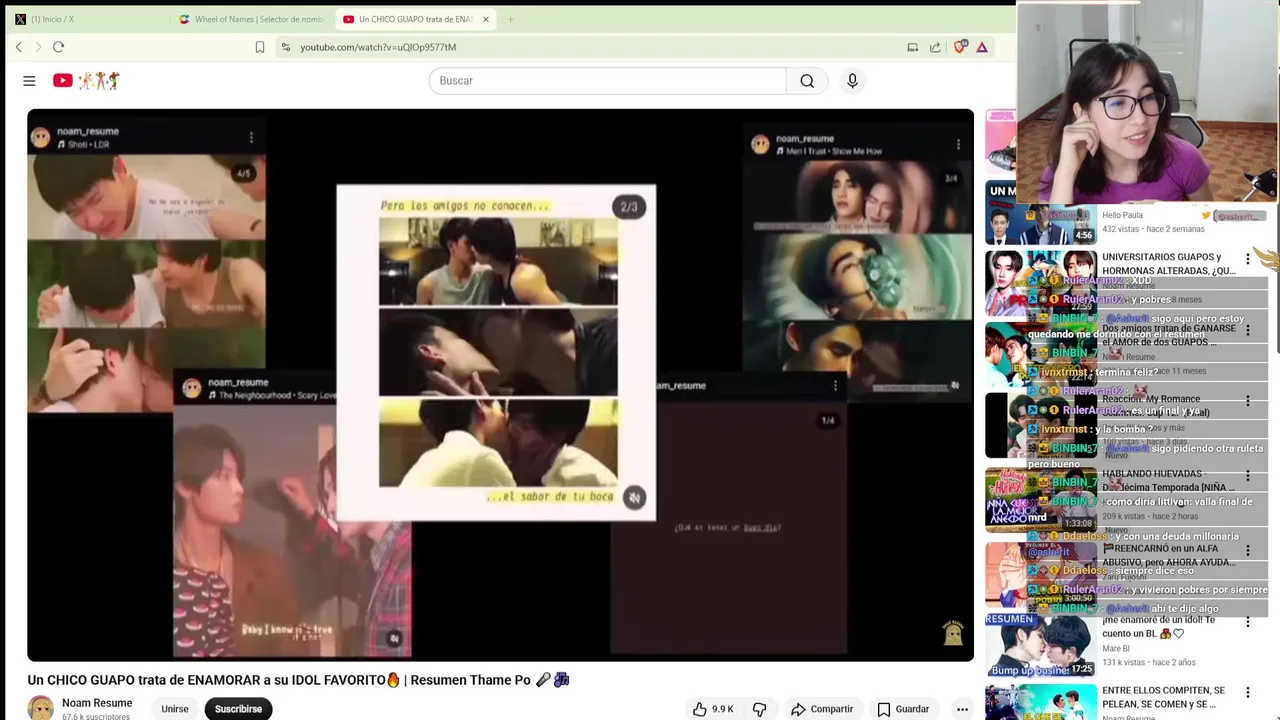The image size is (1280, 720).
Task: Share the video with Compartir
Action: [x=822, y=709]
